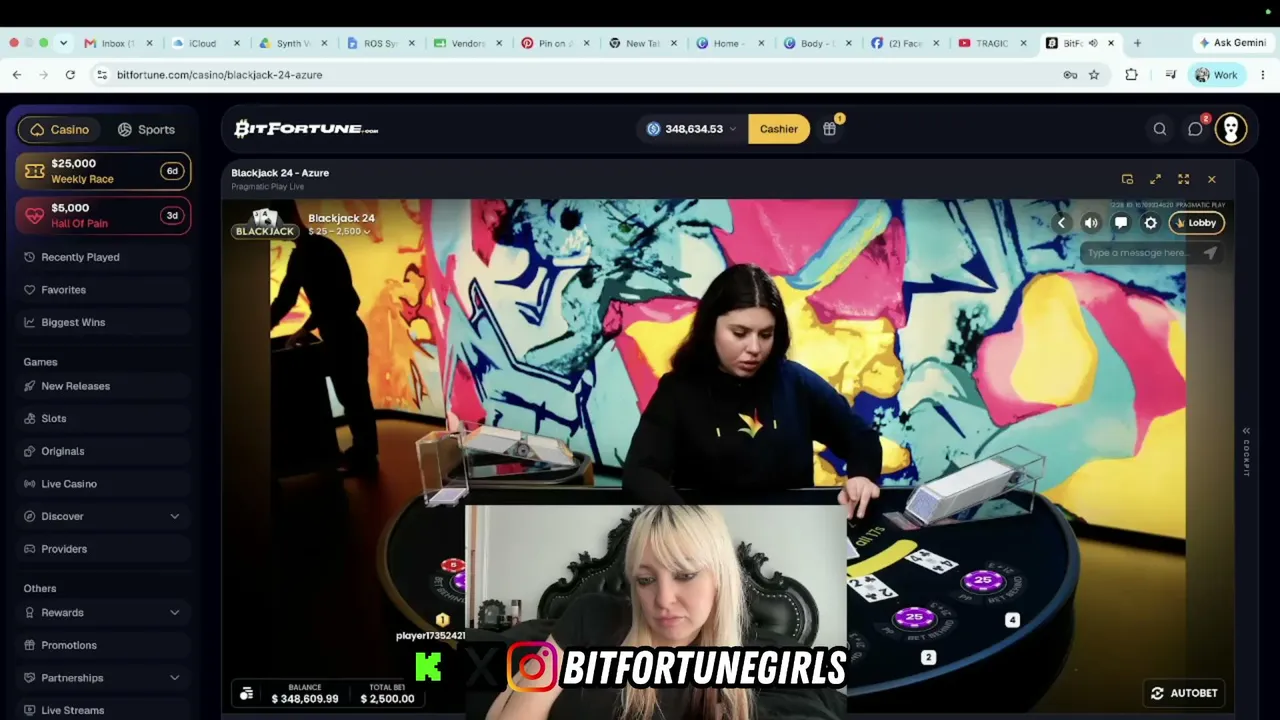Close the Blackjack 24 game panel

[x=1211, y=179]
